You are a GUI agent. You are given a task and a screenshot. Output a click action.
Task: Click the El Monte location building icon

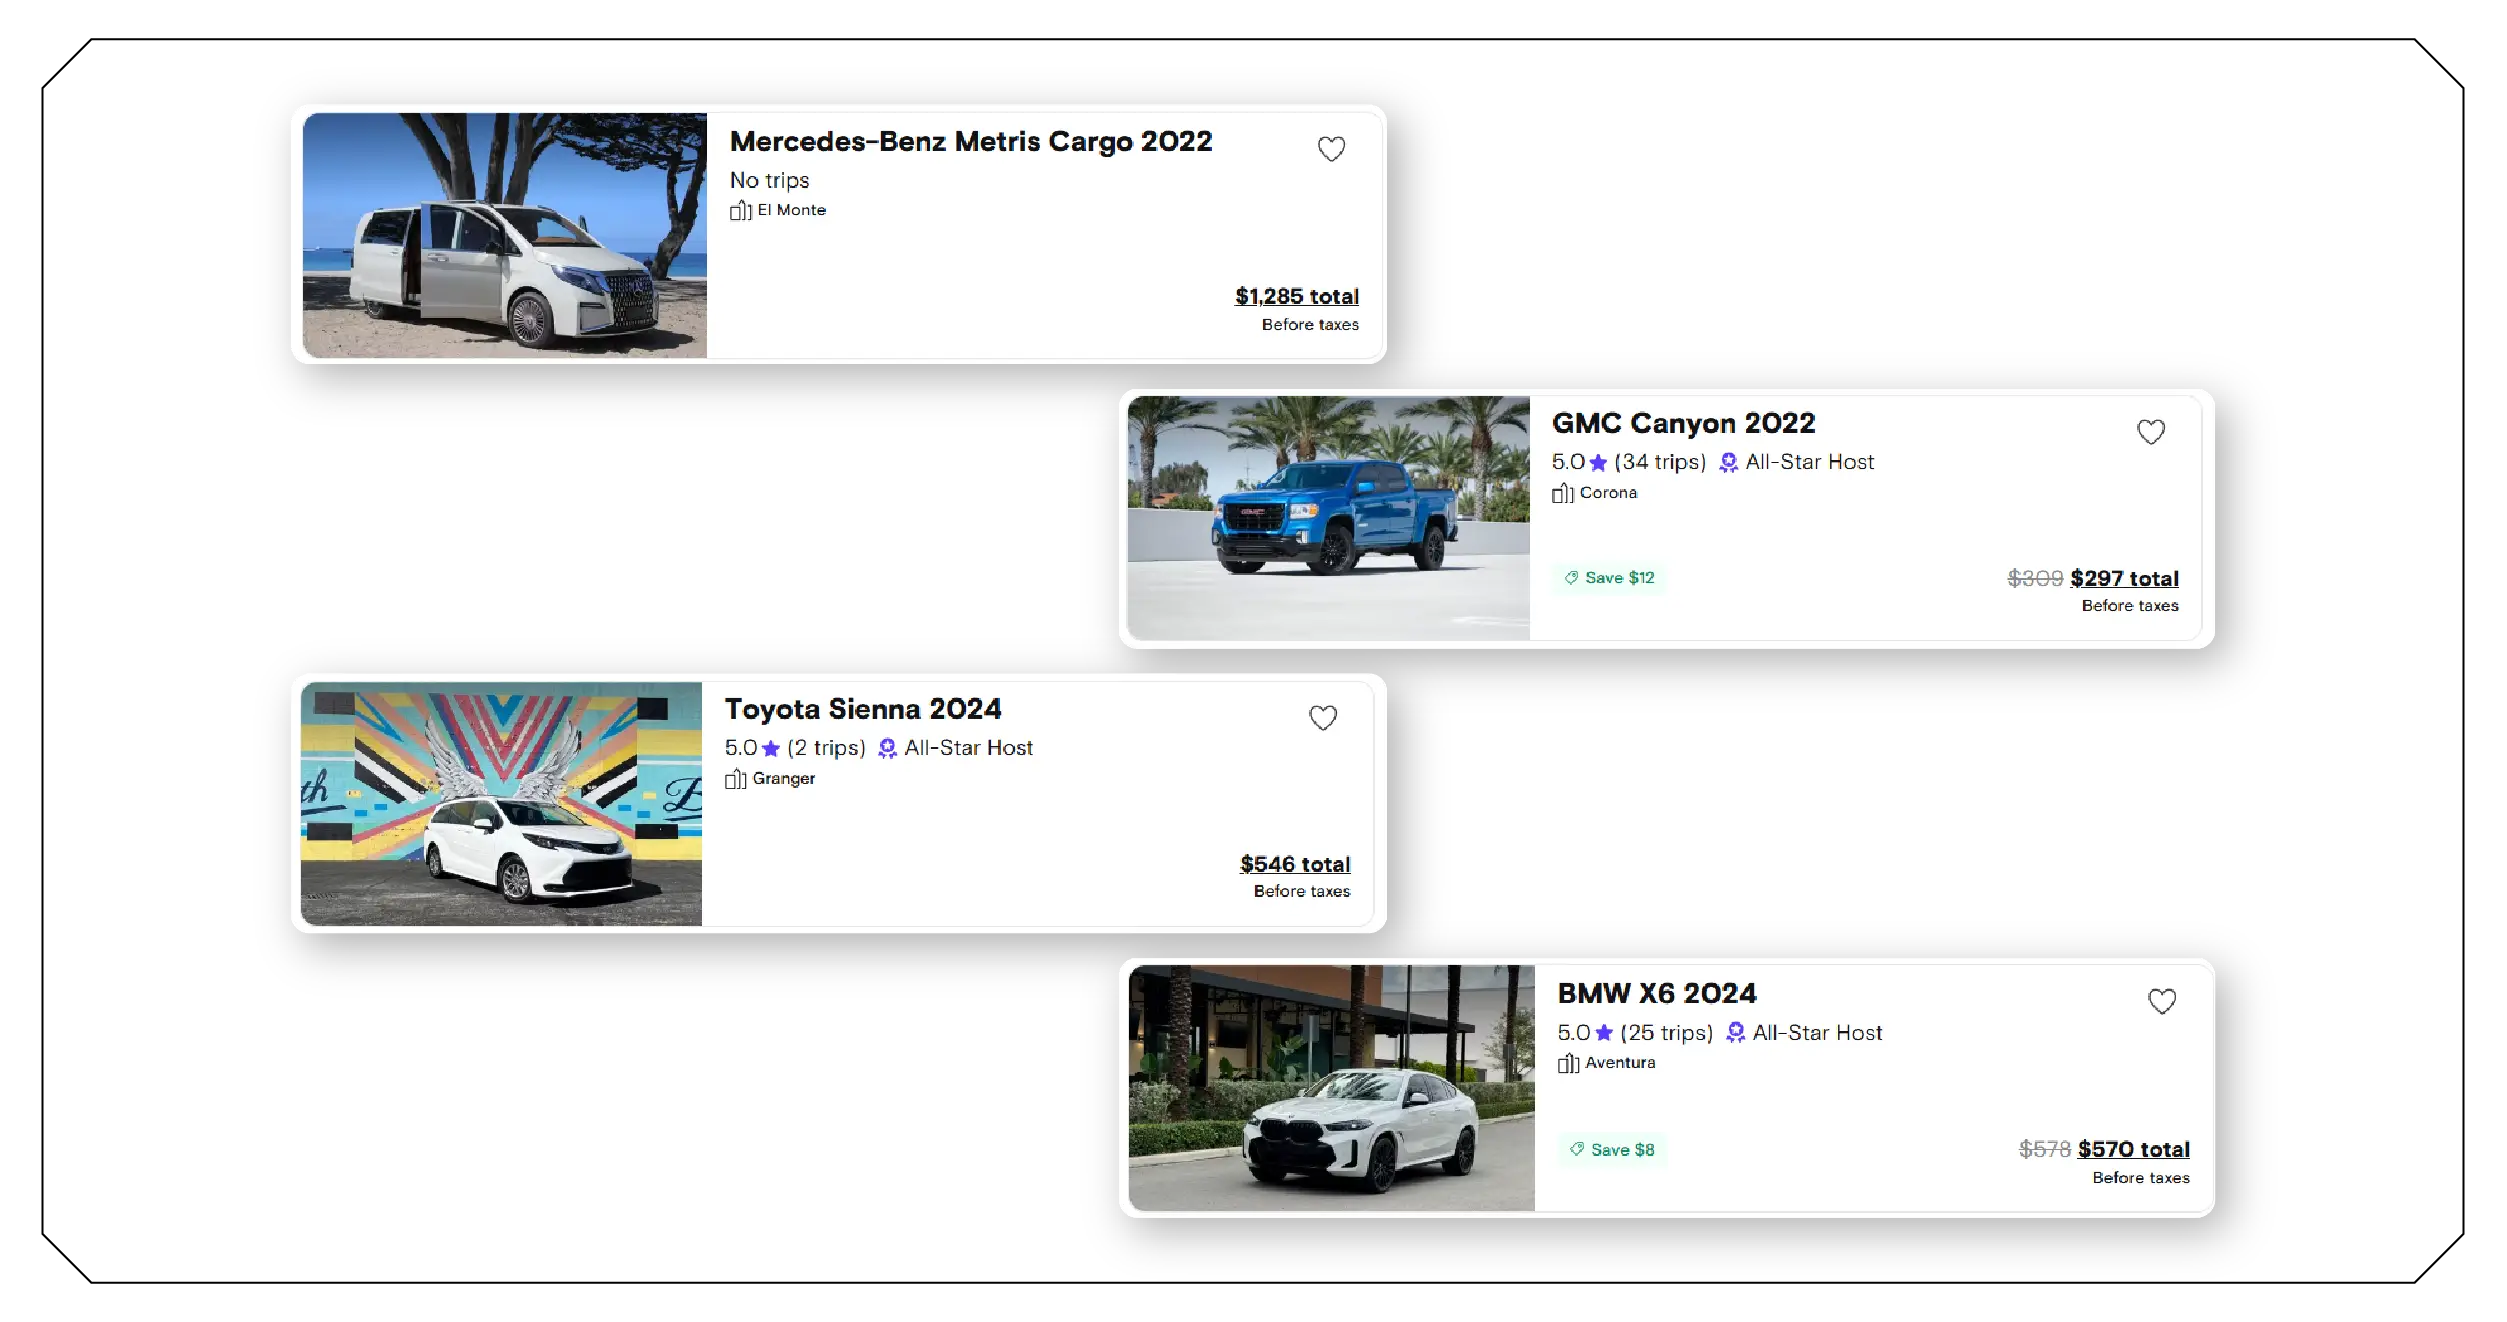(x=740, y=210)
